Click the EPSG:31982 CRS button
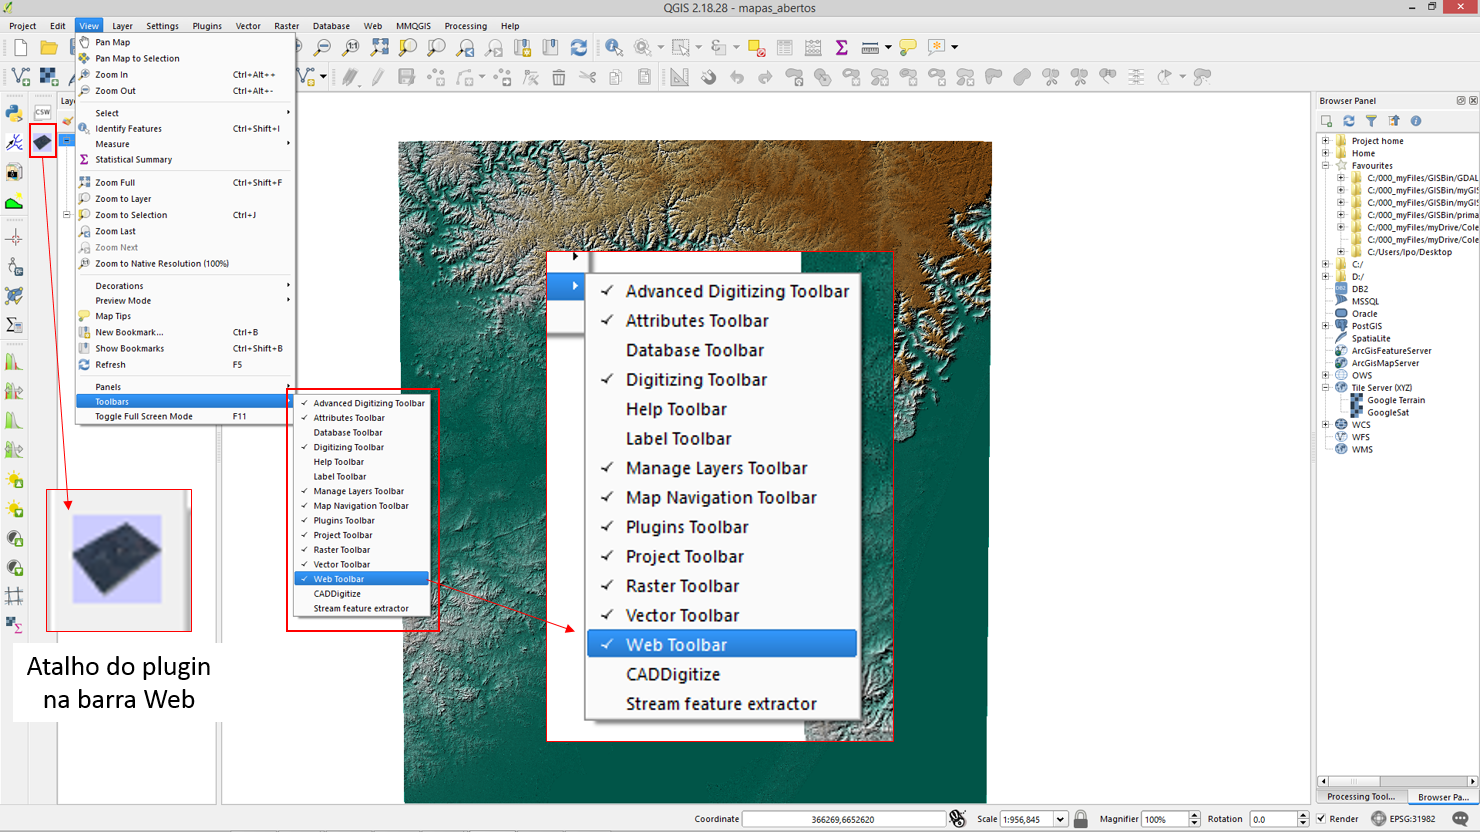The width and height of the screenshot is (1480, 832). pos(1404,819)
